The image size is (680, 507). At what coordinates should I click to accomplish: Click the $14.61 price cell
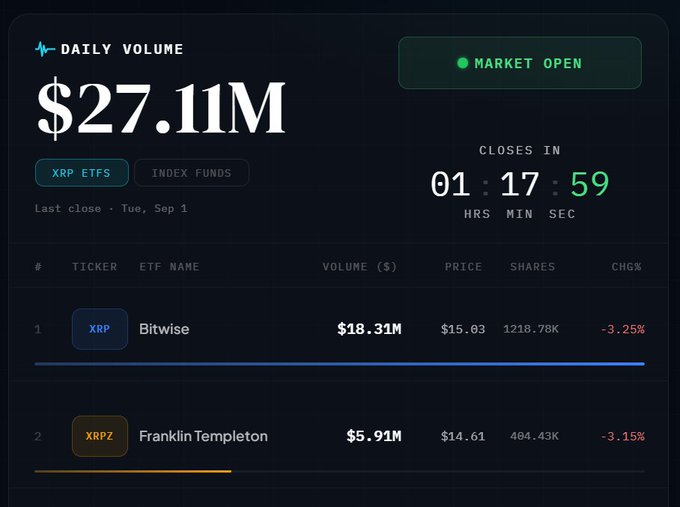[x=463, y=436]
